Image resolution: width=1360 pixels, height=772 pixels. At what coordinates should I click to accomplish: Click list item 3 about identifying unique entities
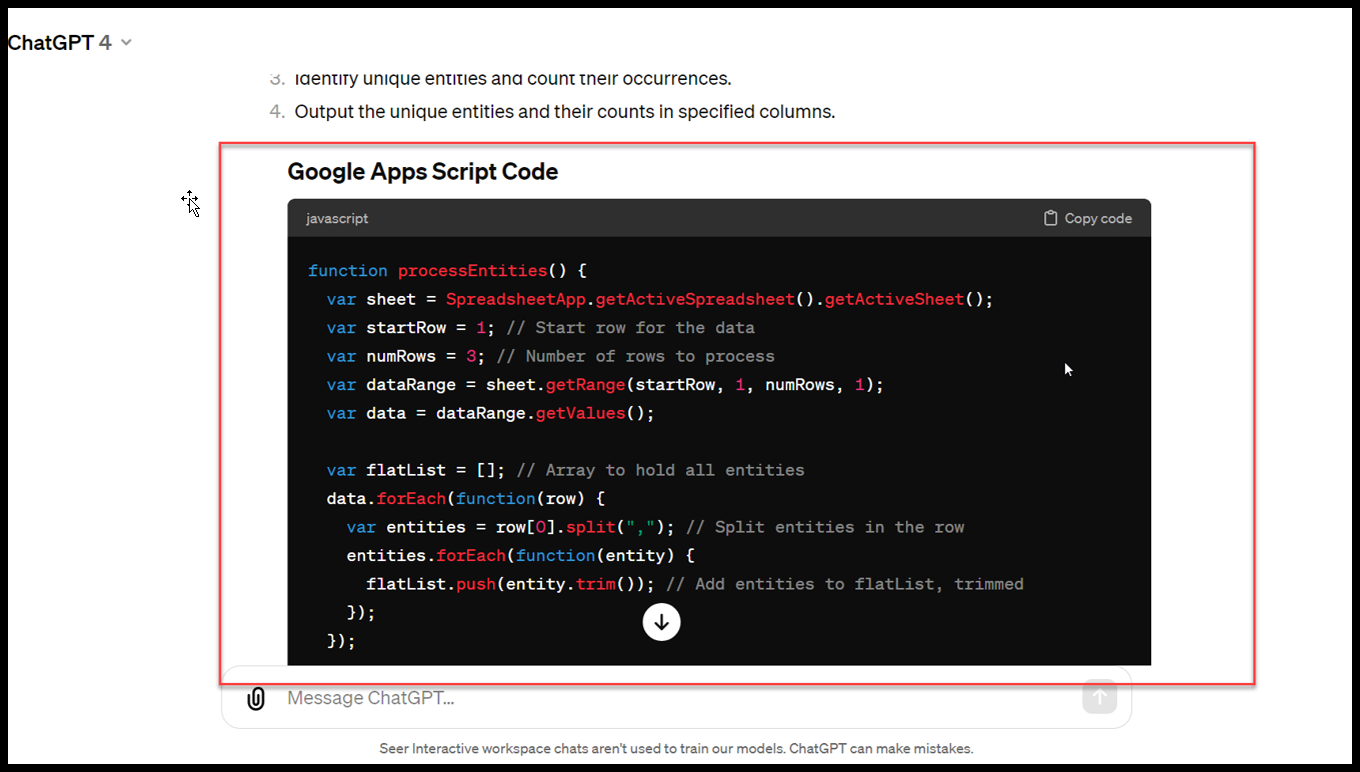512,79
